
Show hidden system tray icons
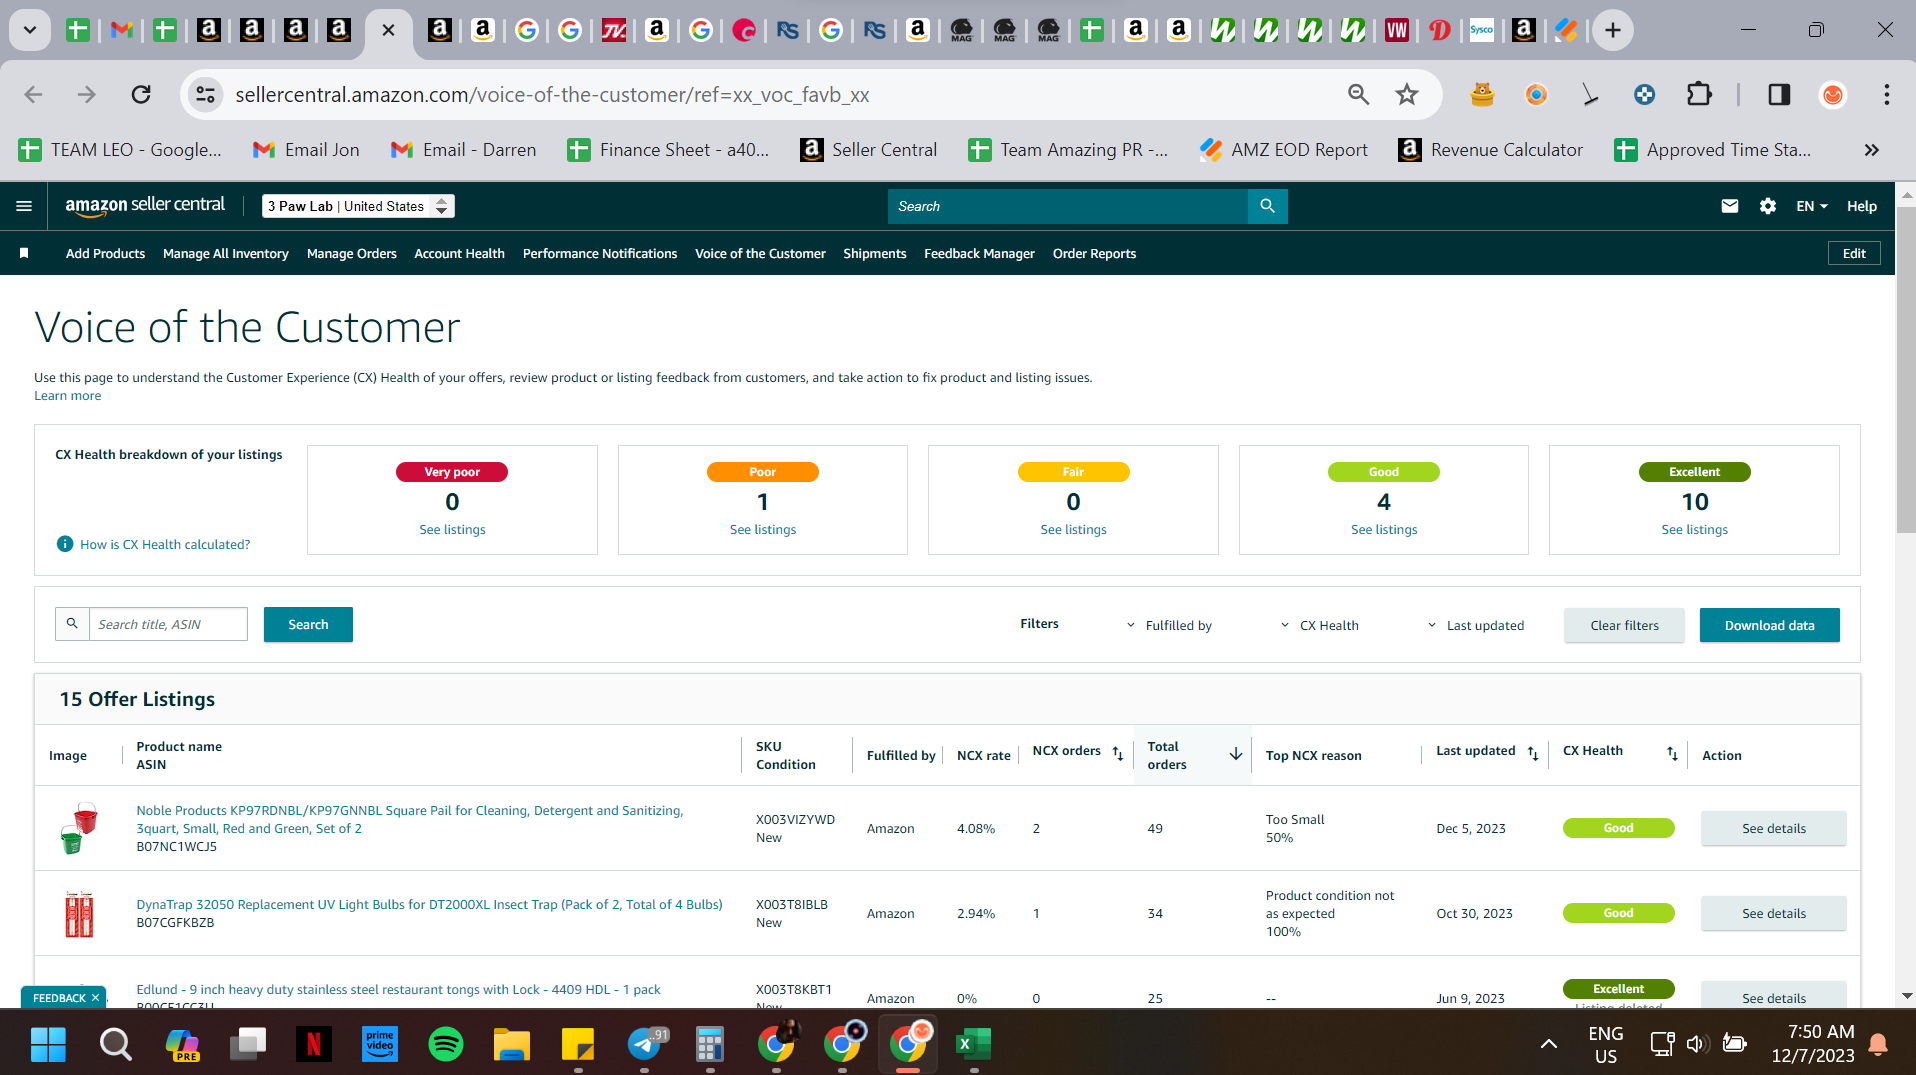1548,1044
